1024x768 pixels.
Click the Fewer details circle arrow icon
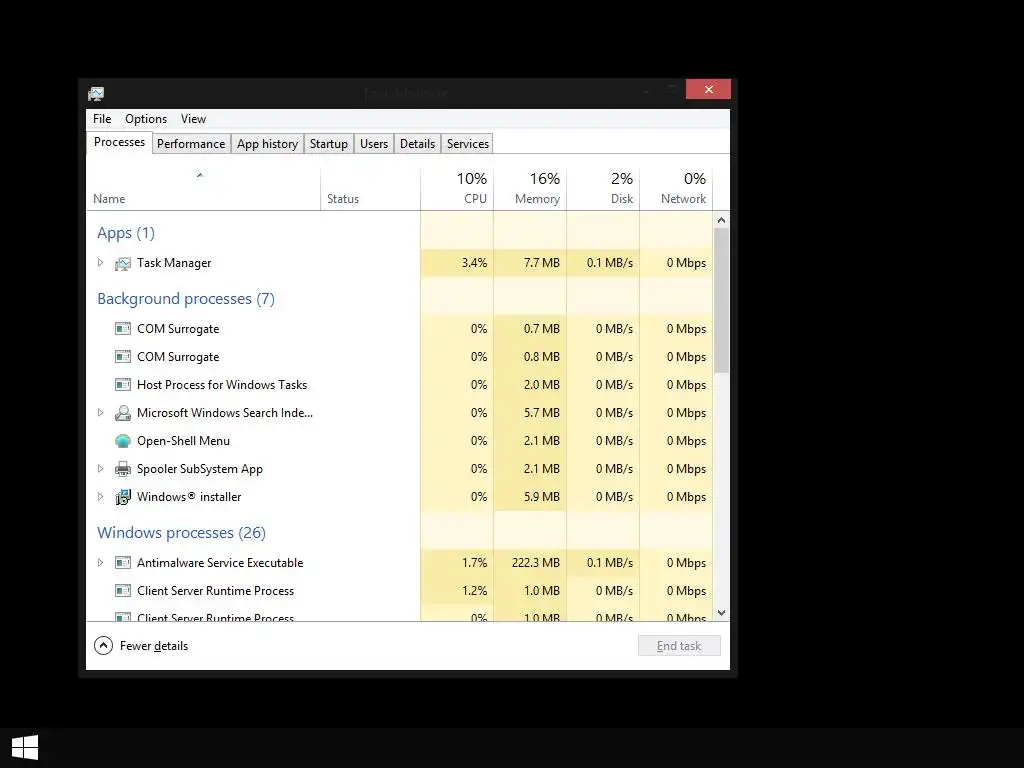[x=103, y=646]
